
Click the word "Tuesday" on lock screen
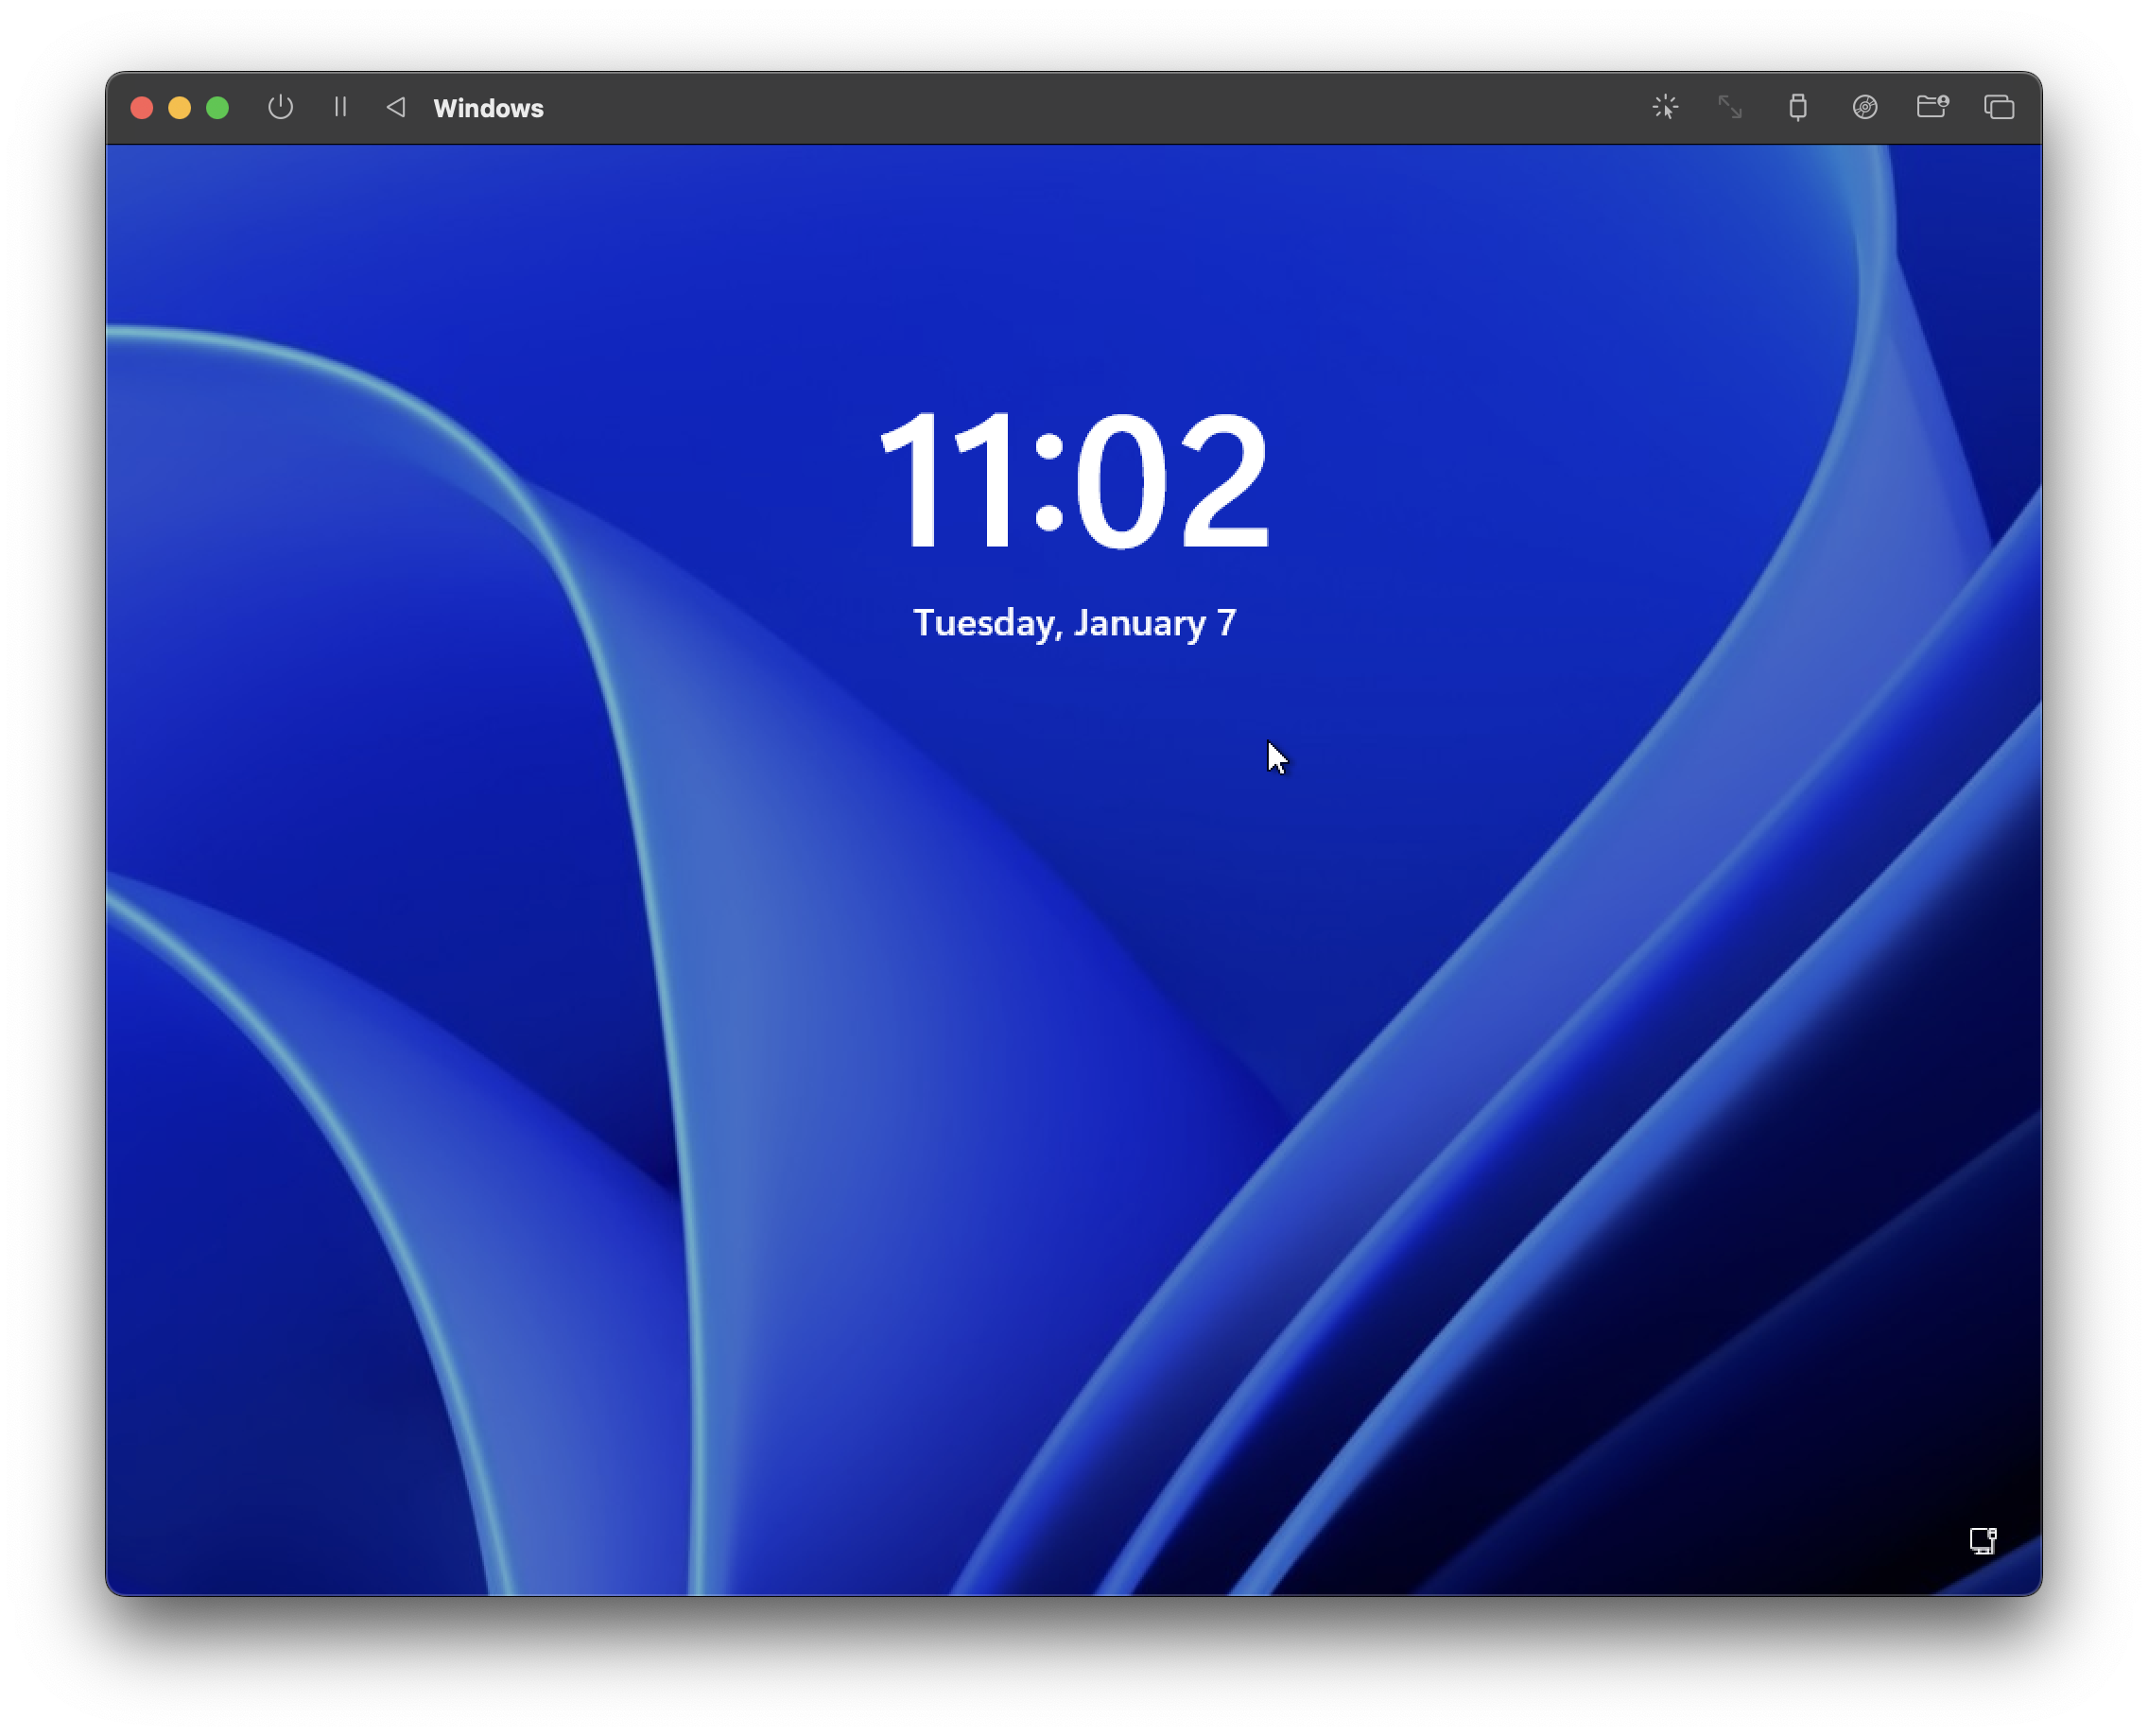tap(985, 623)
